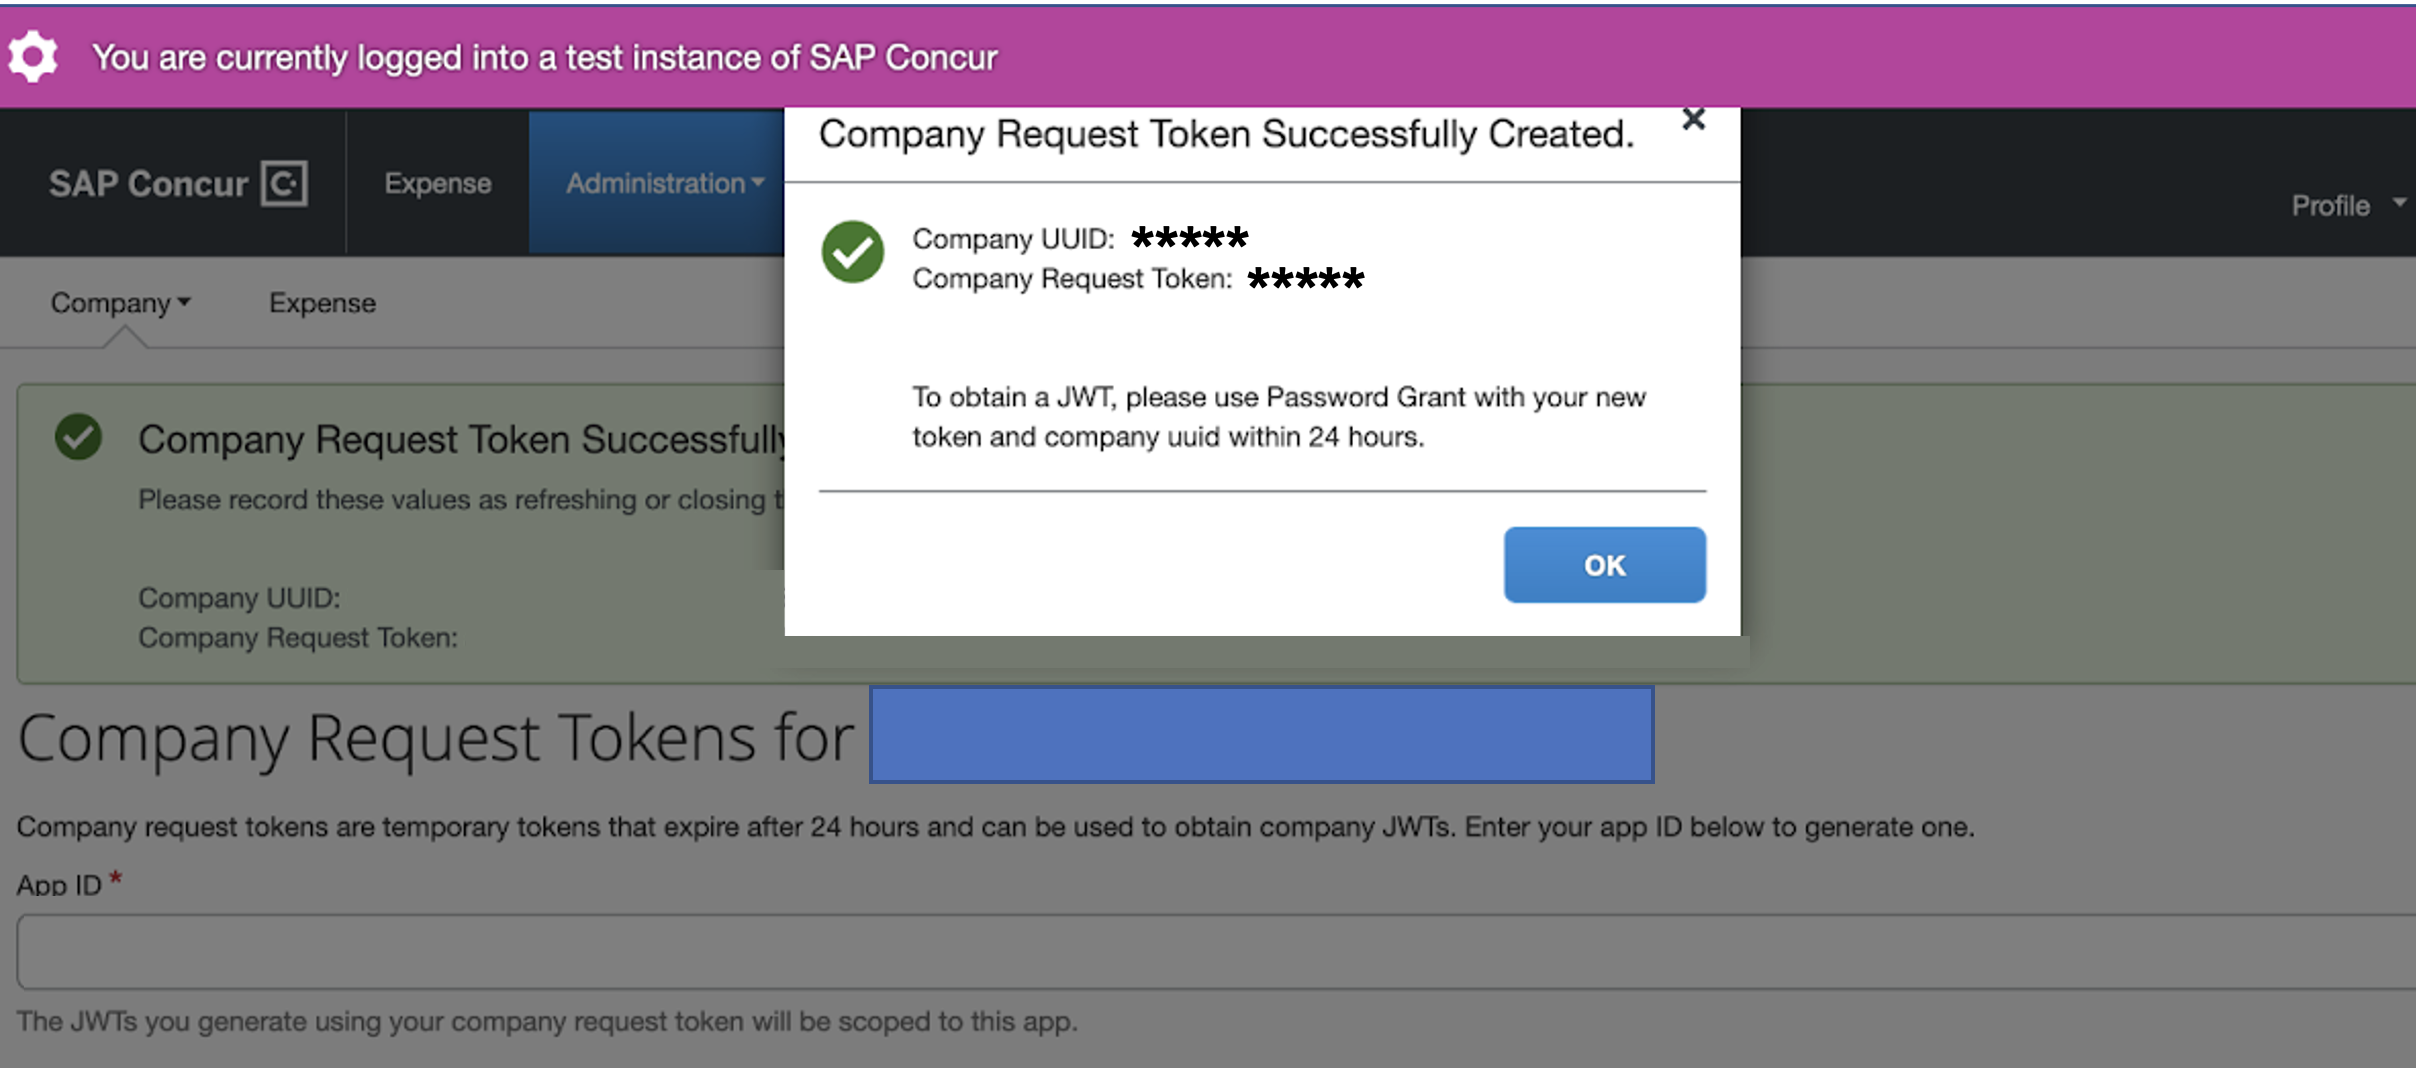
Task: Click the Company Request Token masked value
Action: pos(1306,278)
